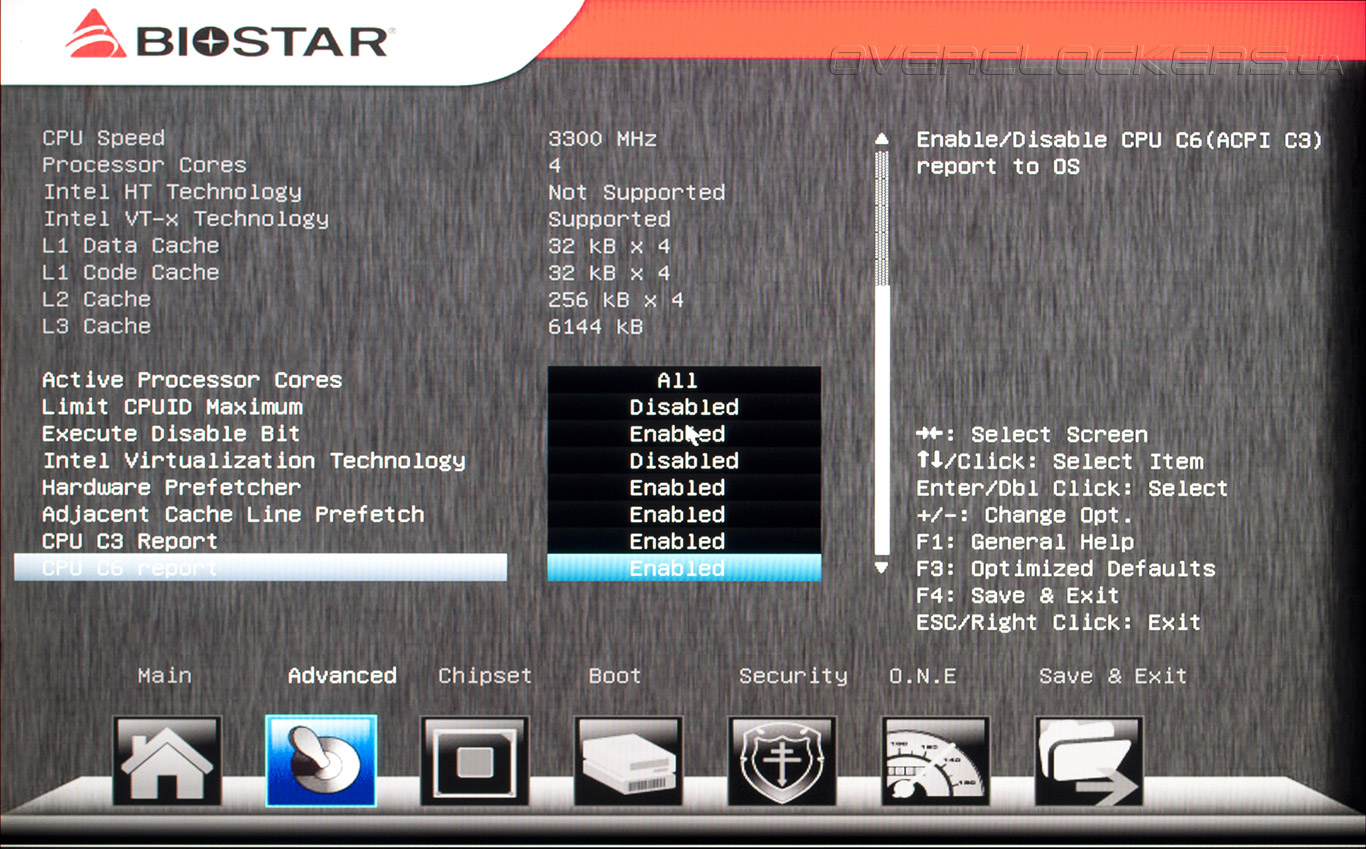Click the Processor Cores label
The image size is (1366, 849).
coord(144,165)
